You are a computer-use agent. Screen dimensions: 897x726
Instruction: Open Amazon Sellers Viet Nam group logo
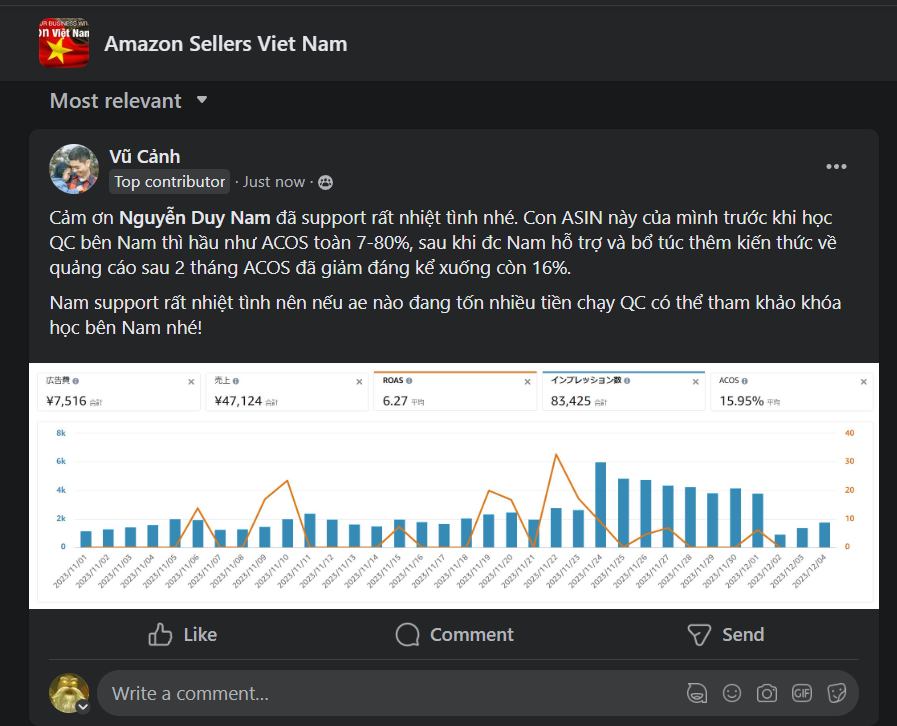point(64,43)
